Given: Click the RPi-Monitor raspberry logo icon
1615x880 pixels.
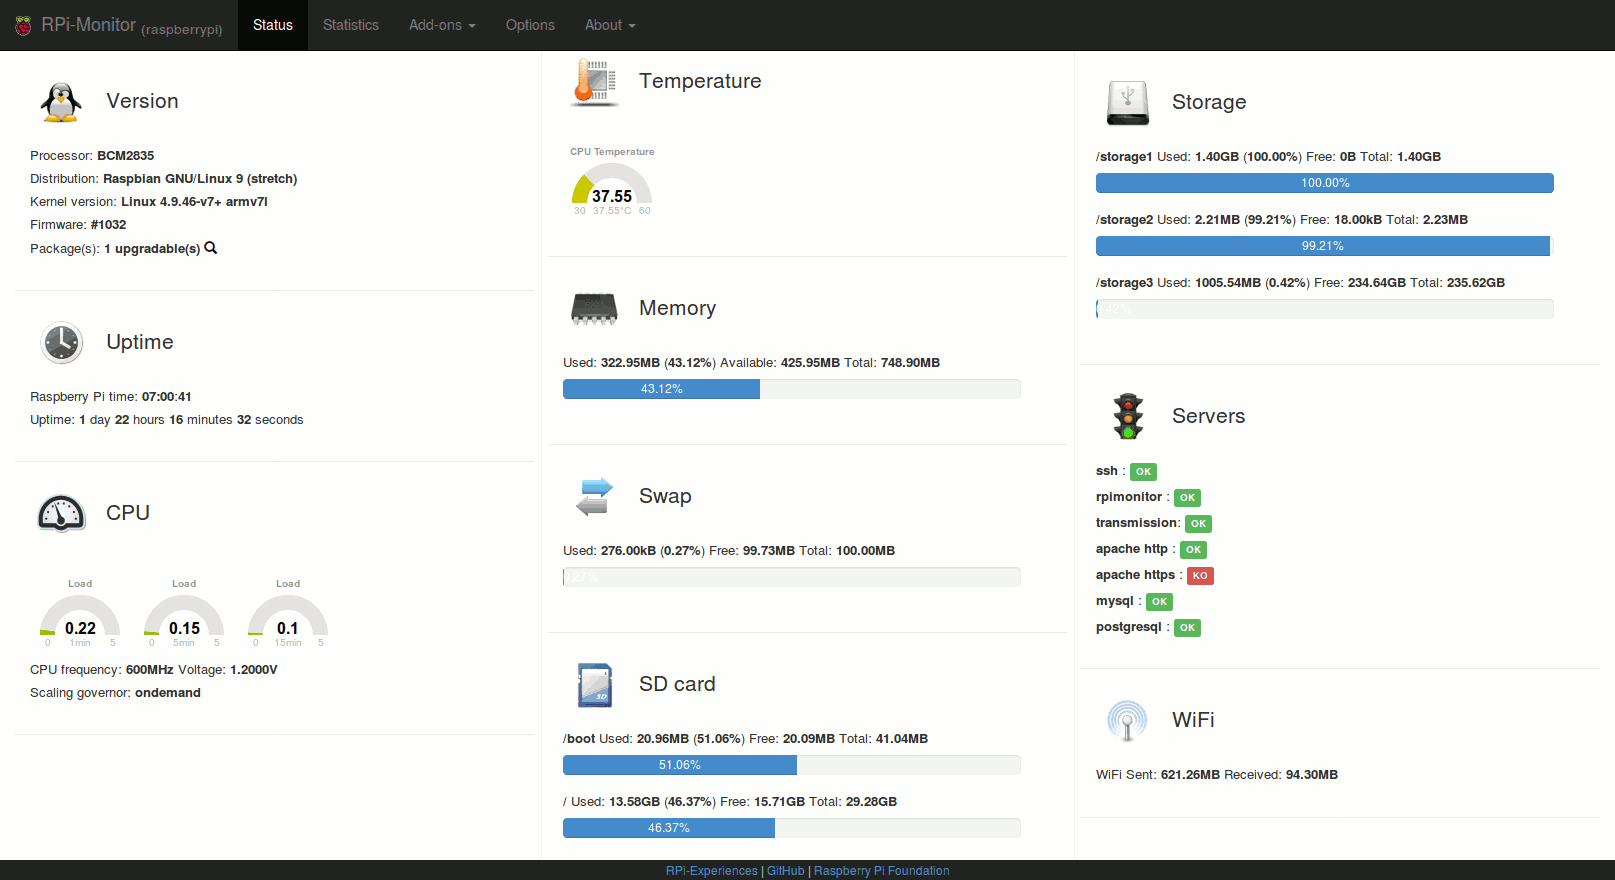Looking at the screenshot, I should click(x=23, y=26).
